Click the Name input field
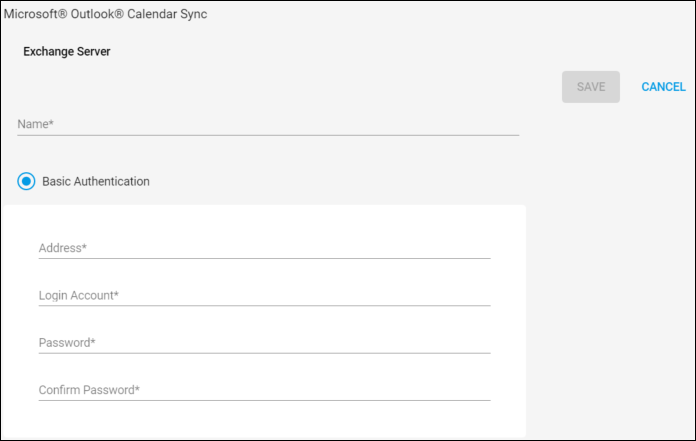Image resolution: width=696 pixels, height=441 pixels. [268, 124]
